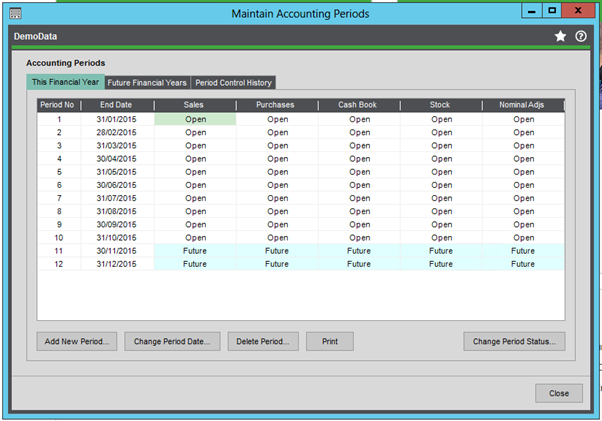
Task: Select end date 31/01/2015
Action: [116, 119]
